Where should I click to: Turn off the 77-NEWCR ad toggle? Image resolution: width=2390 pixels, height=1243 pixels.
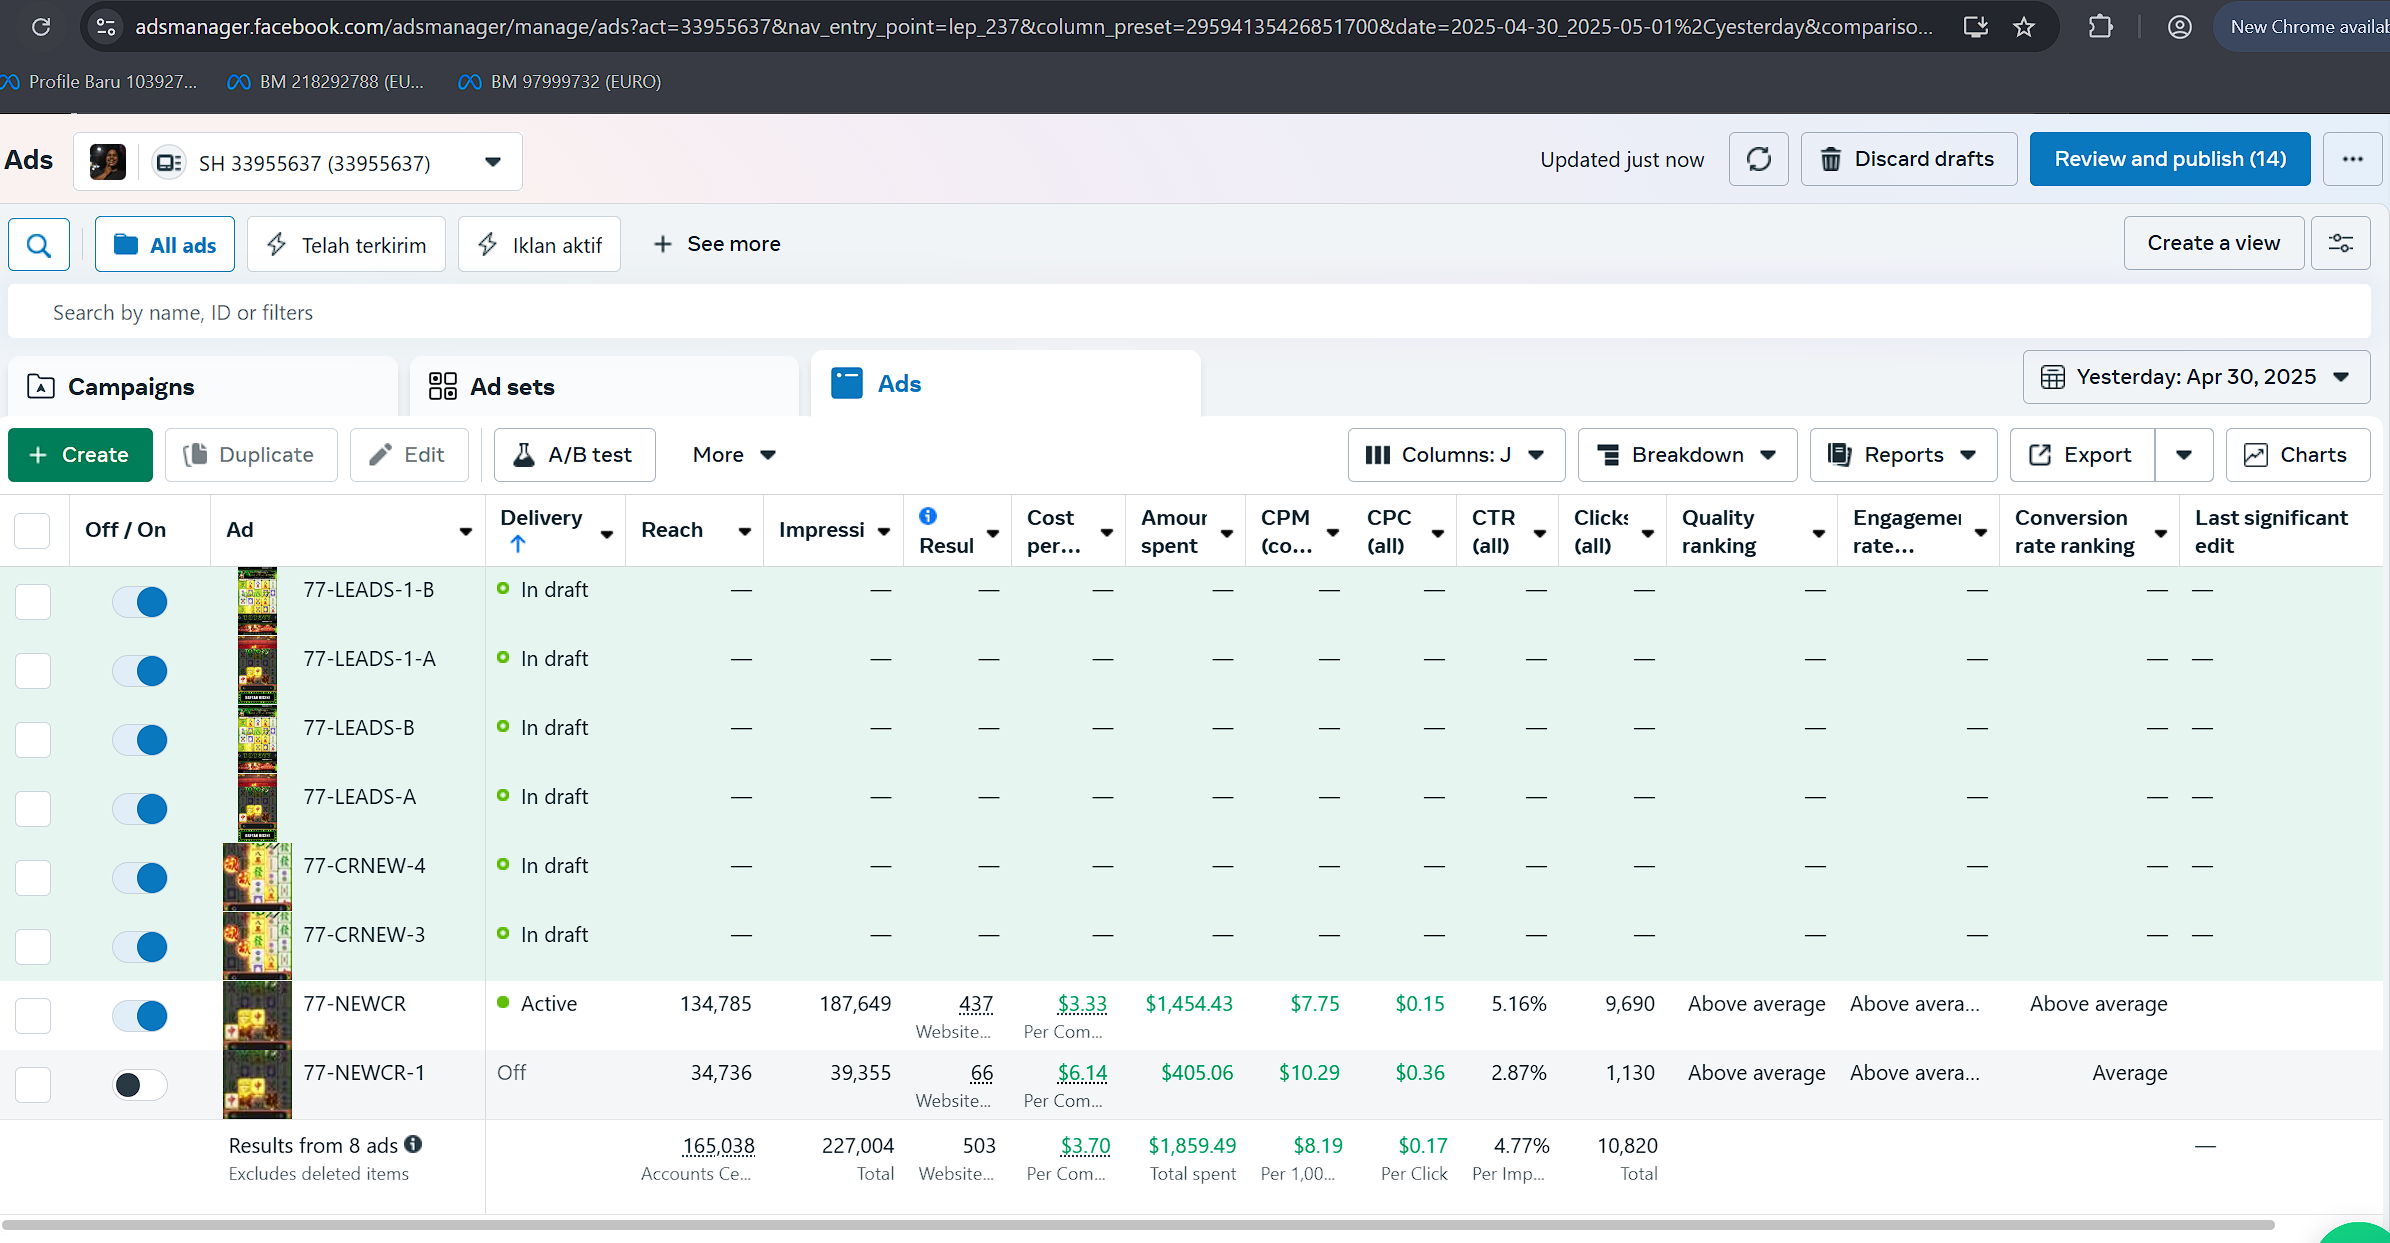point(140,1016)
